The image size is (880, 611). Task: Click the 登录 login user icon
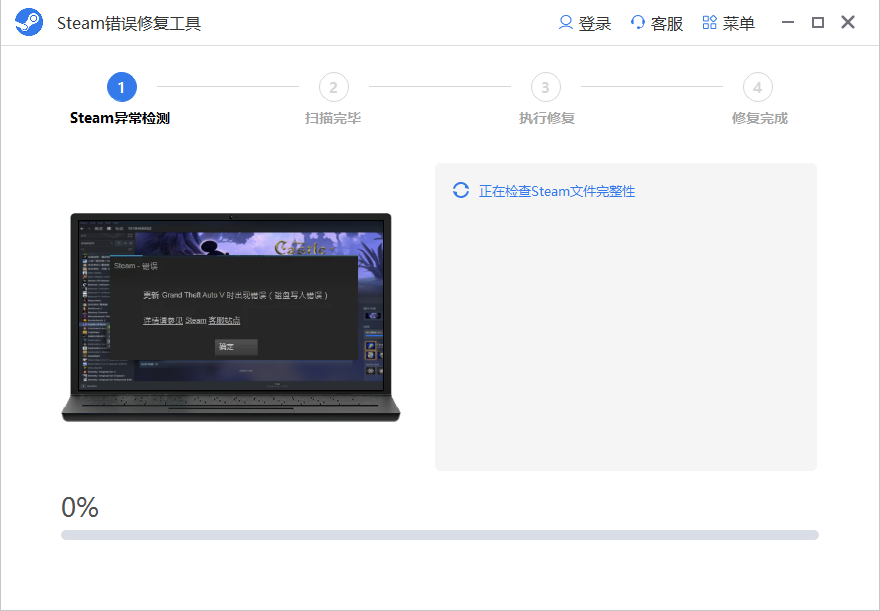click(x=566, y=22)
